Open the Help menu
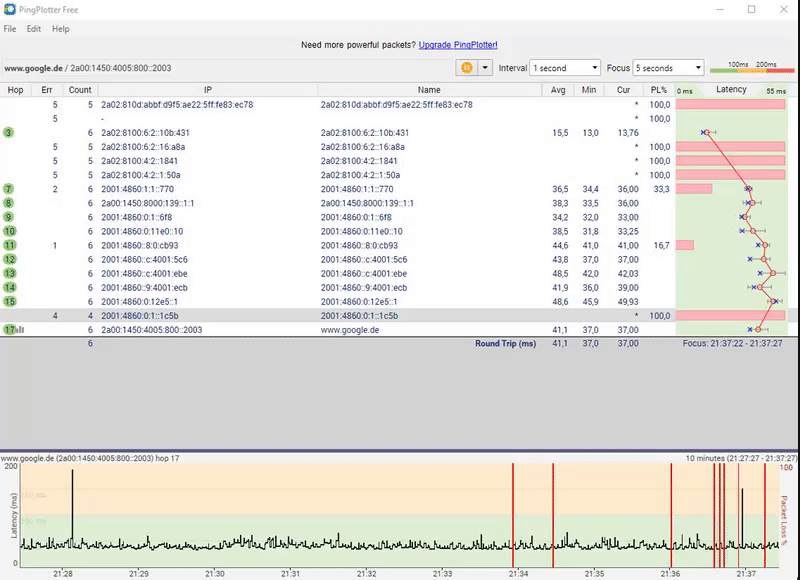This screenshot has height=580, width=800. coord(61,29)
